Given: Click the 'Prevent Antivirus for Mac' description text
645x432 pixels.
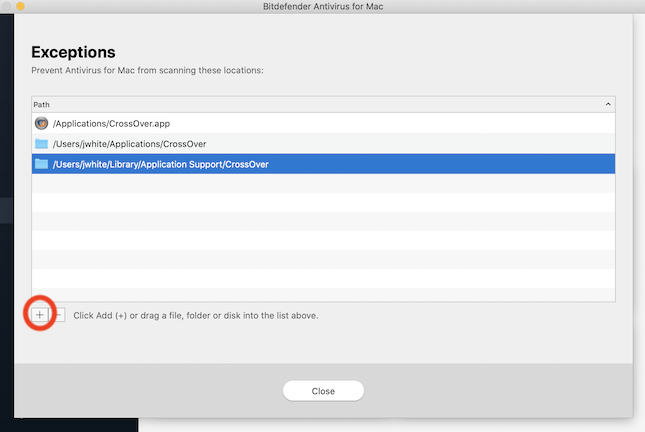Looking at the screenshot, I should click(x=147, y=71).
